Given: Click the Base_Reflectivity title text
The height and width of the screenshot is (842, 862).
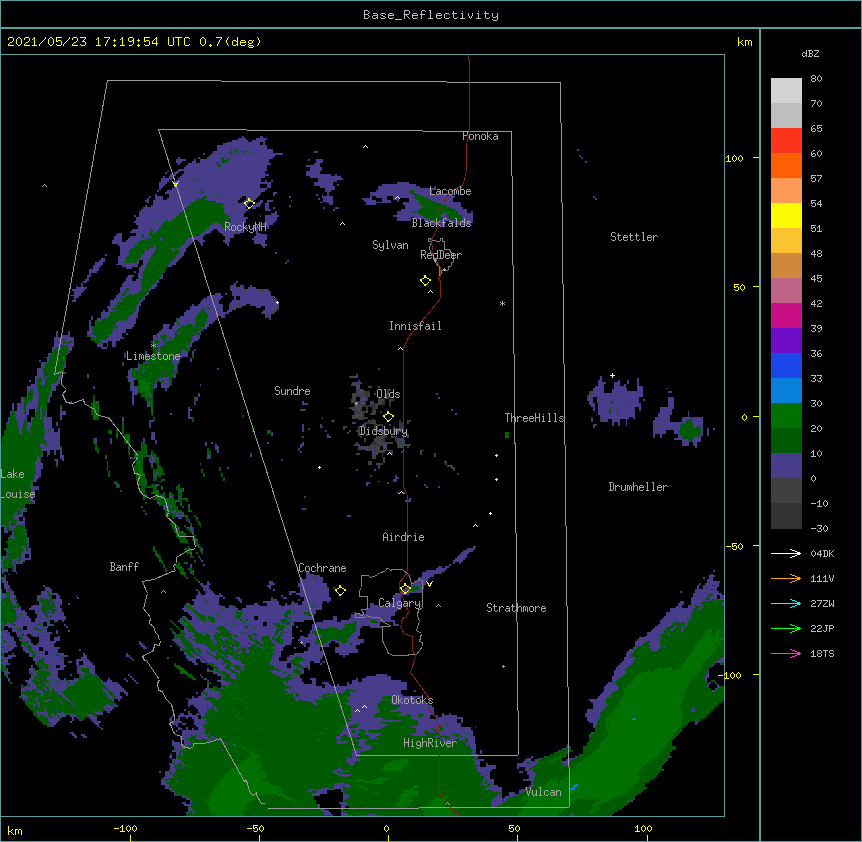Looking at the screenshot, I should (x=430, y=15).
